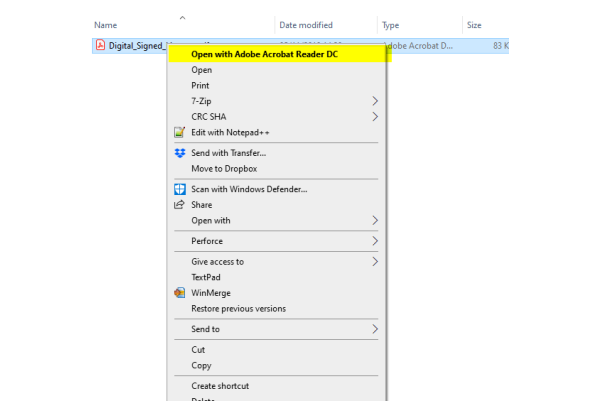Click the Dropbox icon beside Send with Transfer
The width and height of the screenshot is (605, 410).
tap(180, 153)
